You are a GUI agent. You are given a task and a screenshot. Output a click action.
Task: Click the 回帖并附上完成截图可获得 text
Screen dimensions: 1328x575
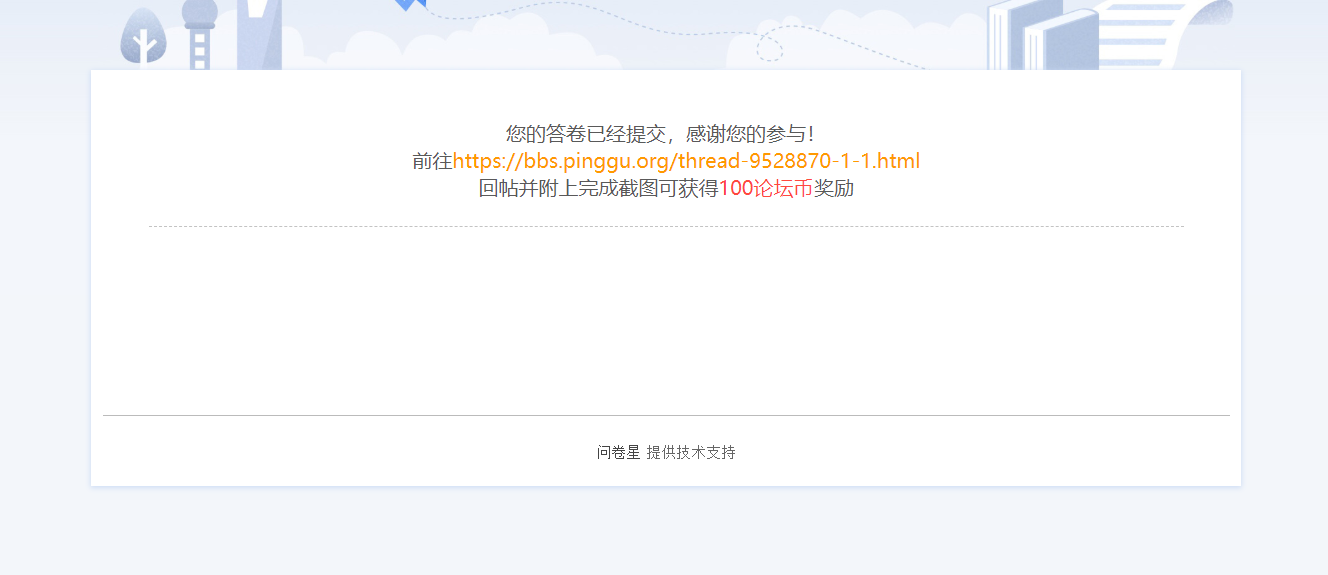click(598, 188)
